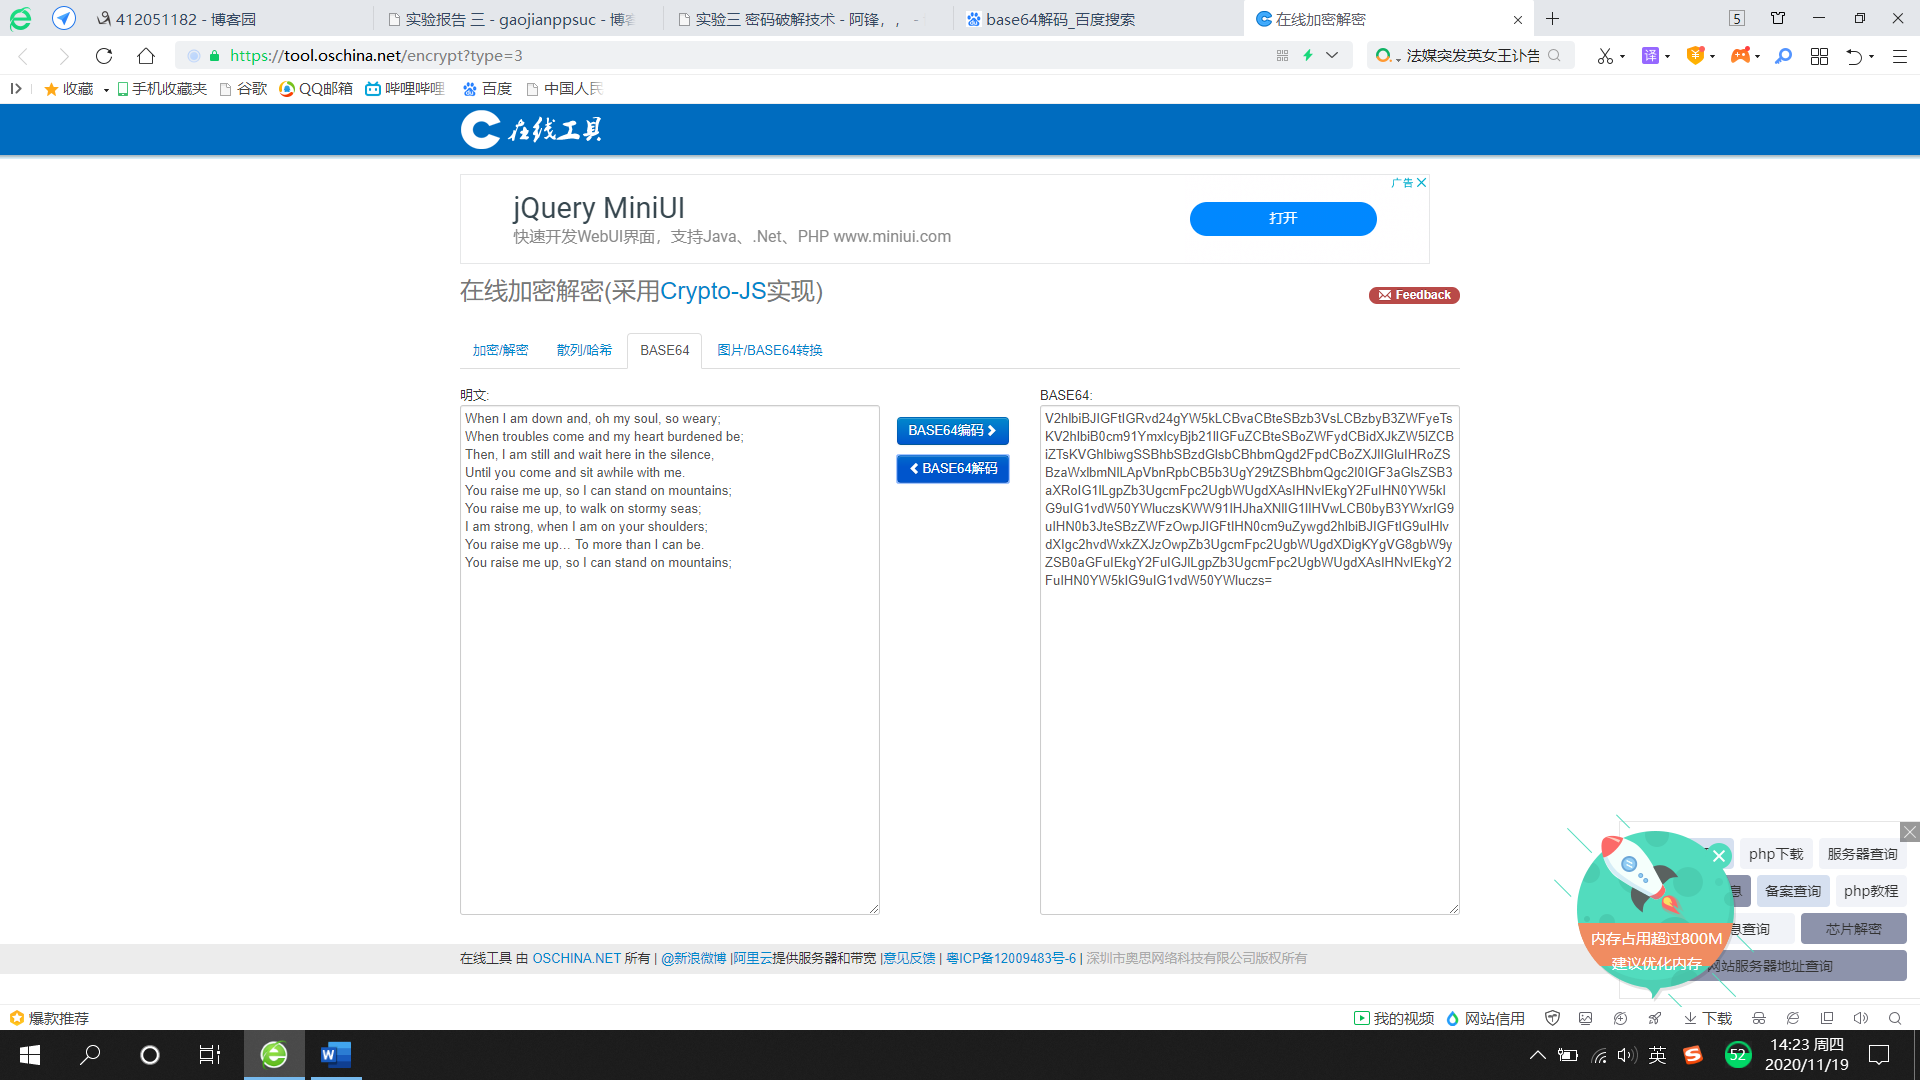Switch to the 图片/BASE64转换 tab
Image resolution: width=1920 pixels, height=1080 pixels.
[x=769, y=350]
